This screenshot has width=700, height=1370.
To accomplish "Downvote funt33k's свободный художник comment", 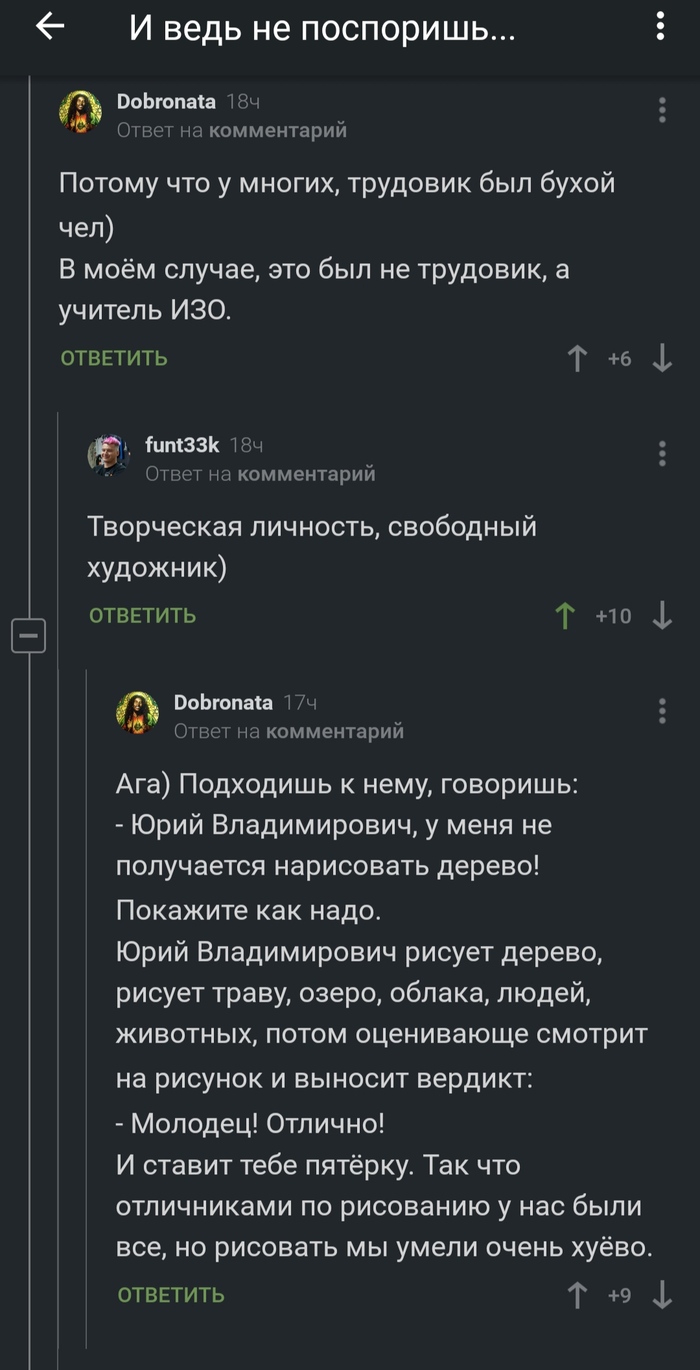I will [662, 616].
